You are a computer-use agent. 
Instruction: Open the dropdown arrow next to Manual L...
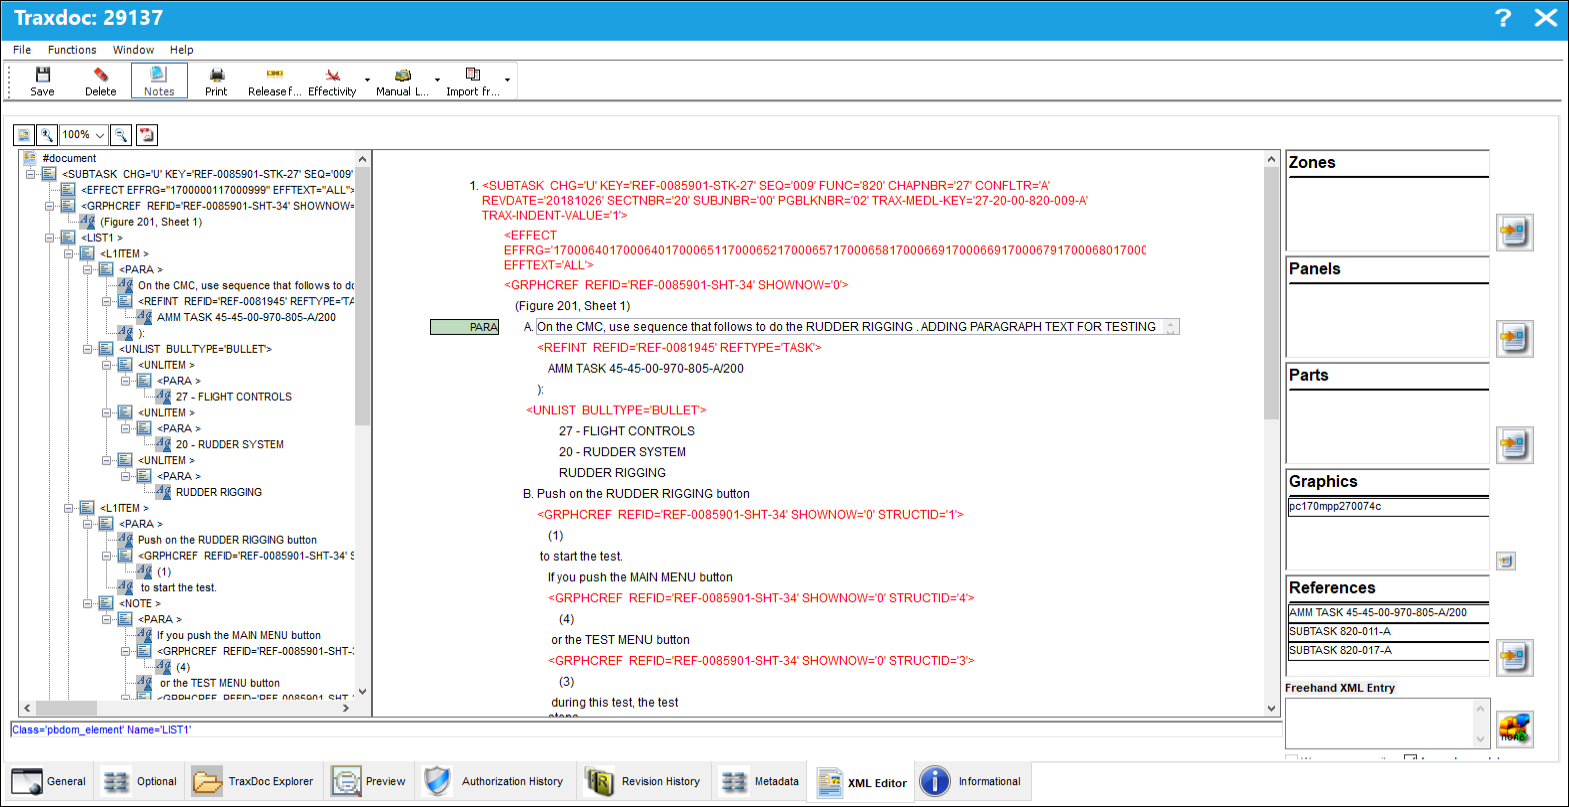437,80
